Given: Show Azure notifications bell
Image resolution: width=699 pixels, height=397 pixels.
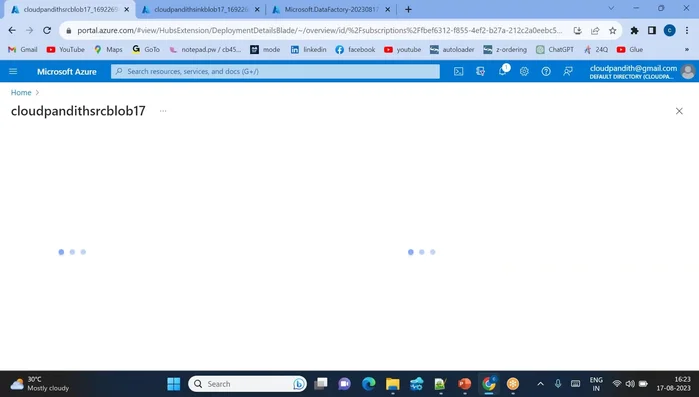Looking at the screenshot, I should [x=502, y=71].
